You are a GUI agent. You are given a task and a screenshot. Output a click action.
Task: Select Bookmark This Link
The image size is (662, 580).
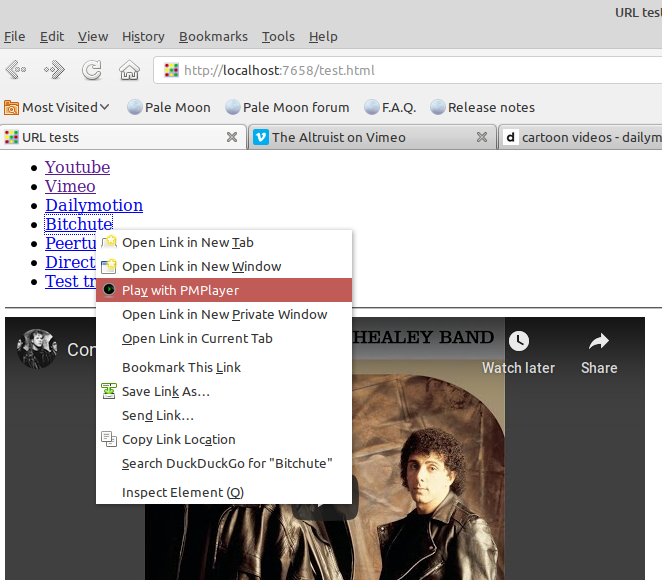coord(224,367)
